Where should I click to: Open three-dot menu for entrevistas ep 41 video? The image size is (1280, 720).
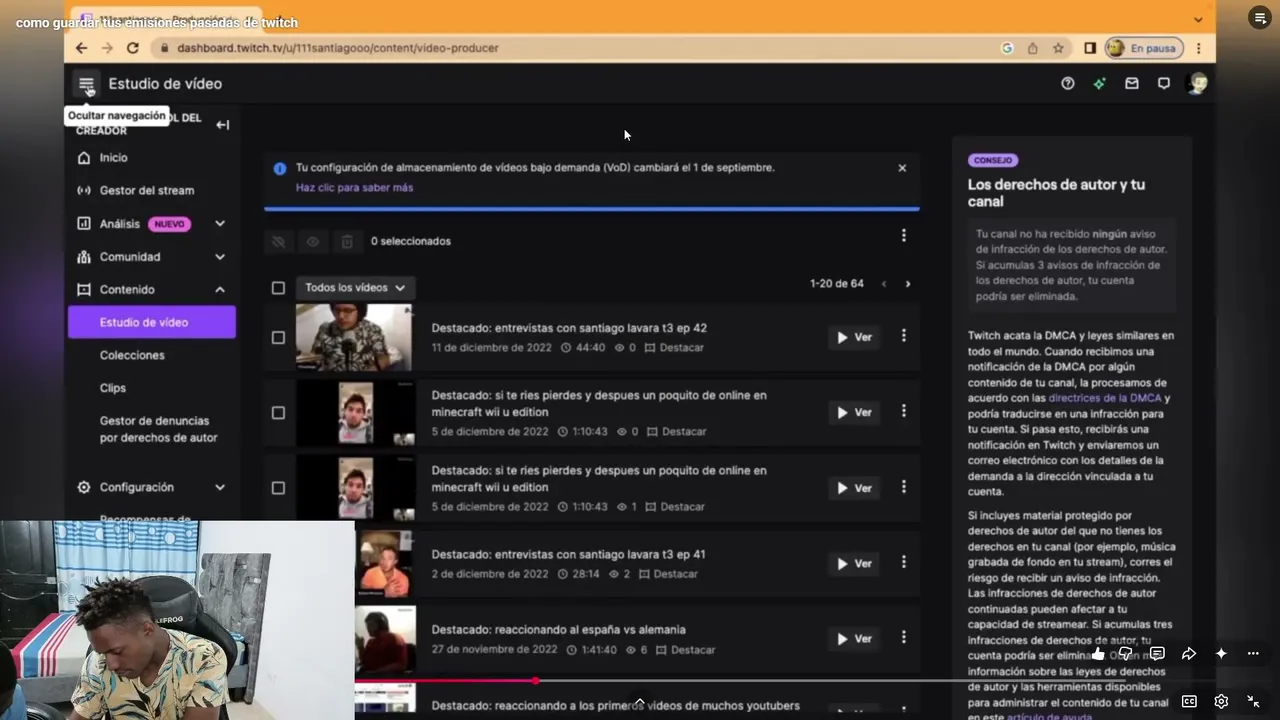(x=904, y=562)
